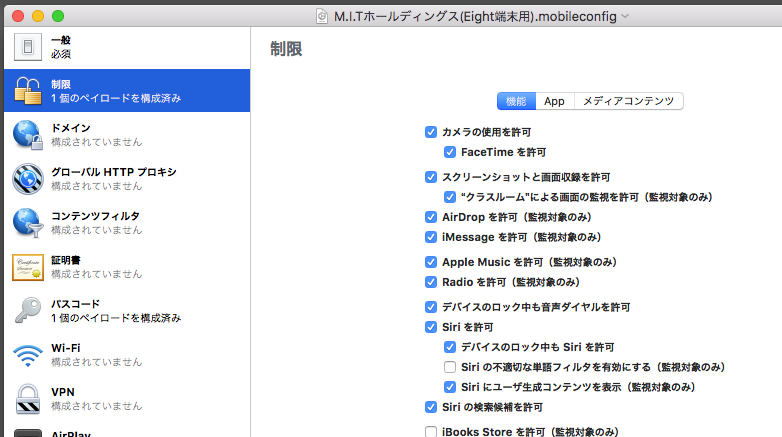The height and width of the screenshot is (437, 782).
Task: Click the window title M.I.Tホールディングス filename
Action: point(475,16)
